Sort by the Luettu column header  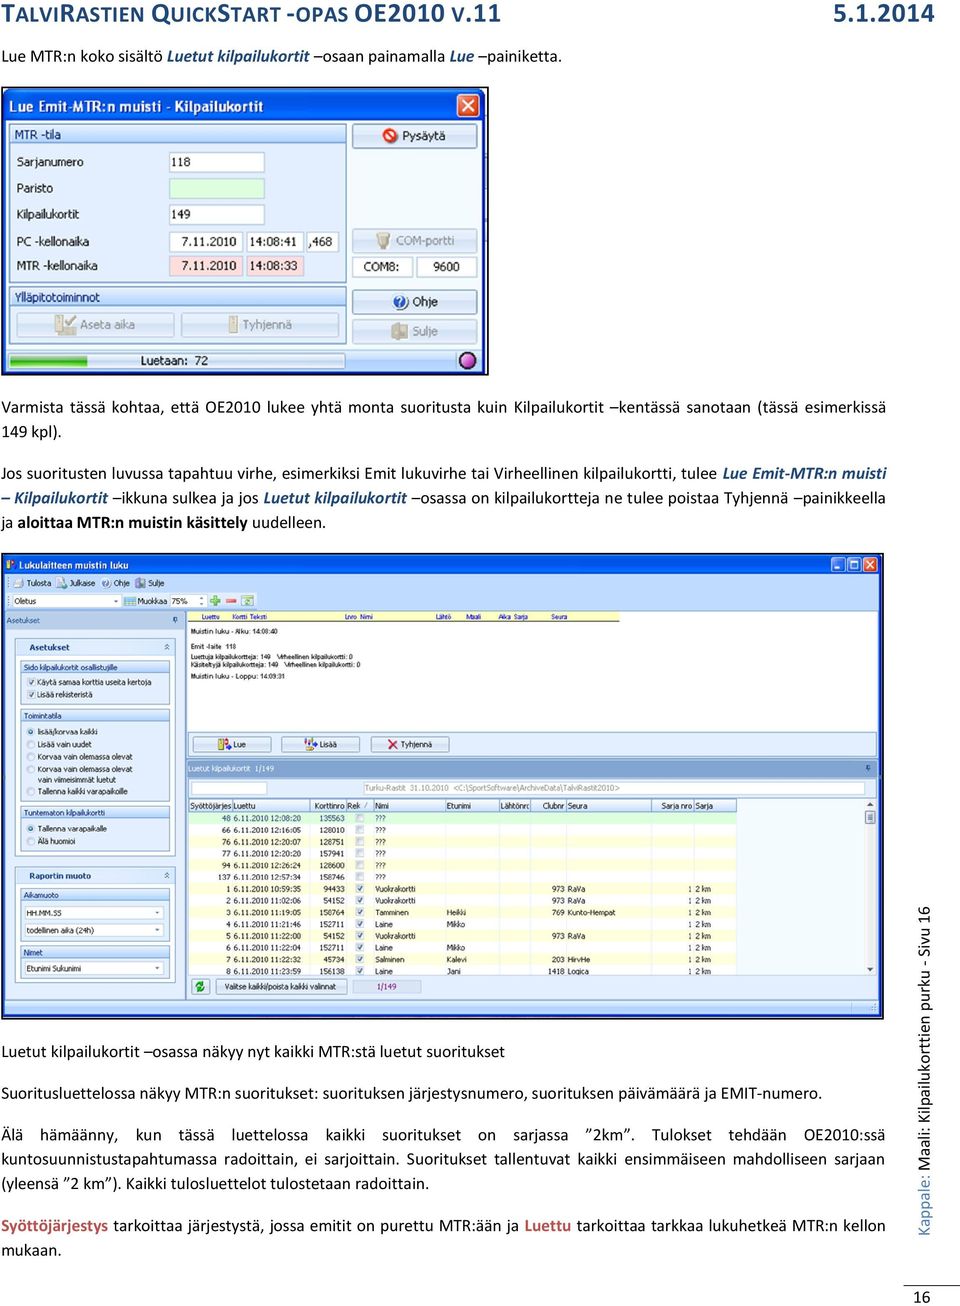(x=271, y=805)
